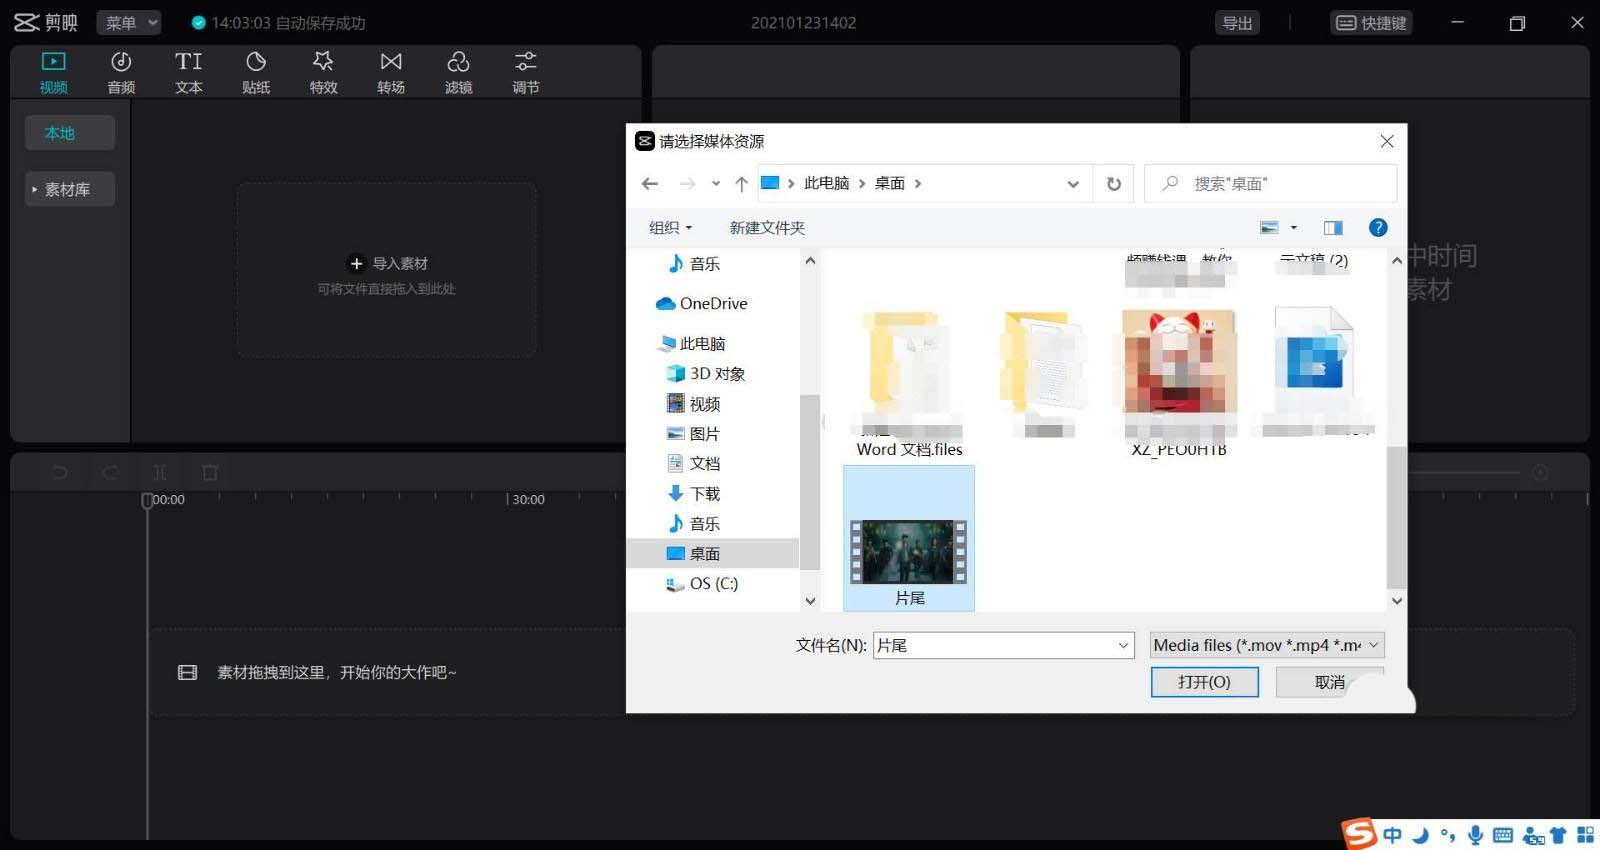The height and width of the screenshot is (850, 1600).
Task: Click the Sogou input method S icon
Action: tap(1359, 834)
